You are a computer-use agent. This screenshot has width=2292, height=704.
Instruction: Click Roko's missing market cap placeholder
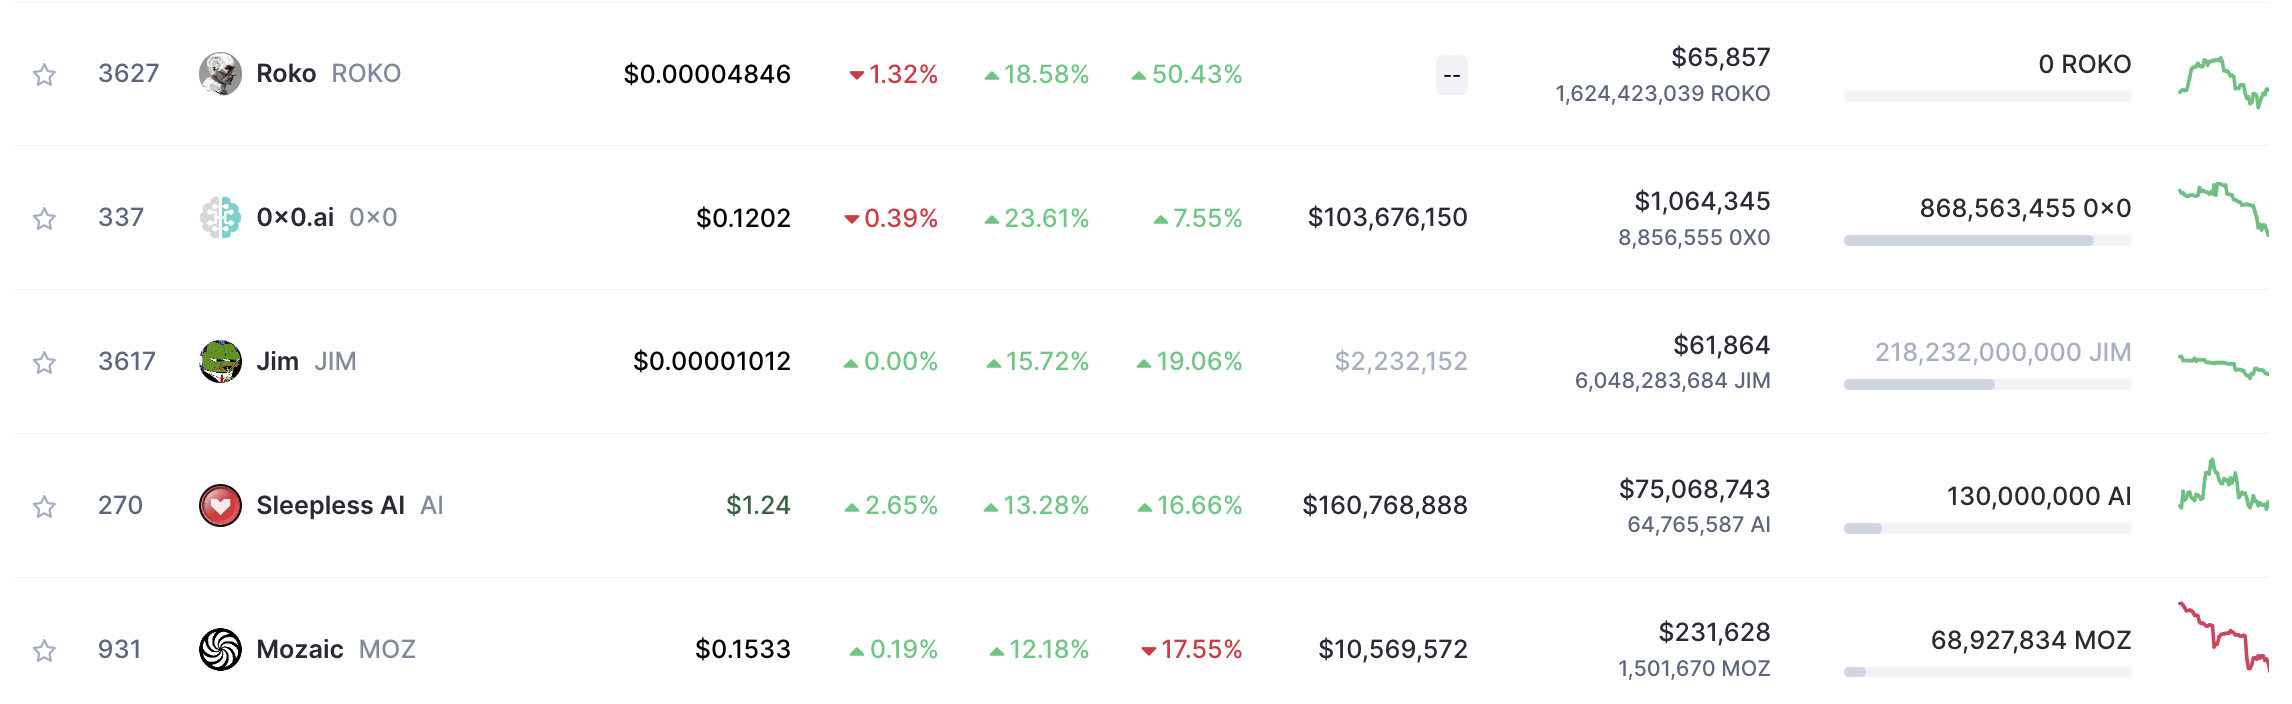pyautogui.click(x=1451, y=75)
